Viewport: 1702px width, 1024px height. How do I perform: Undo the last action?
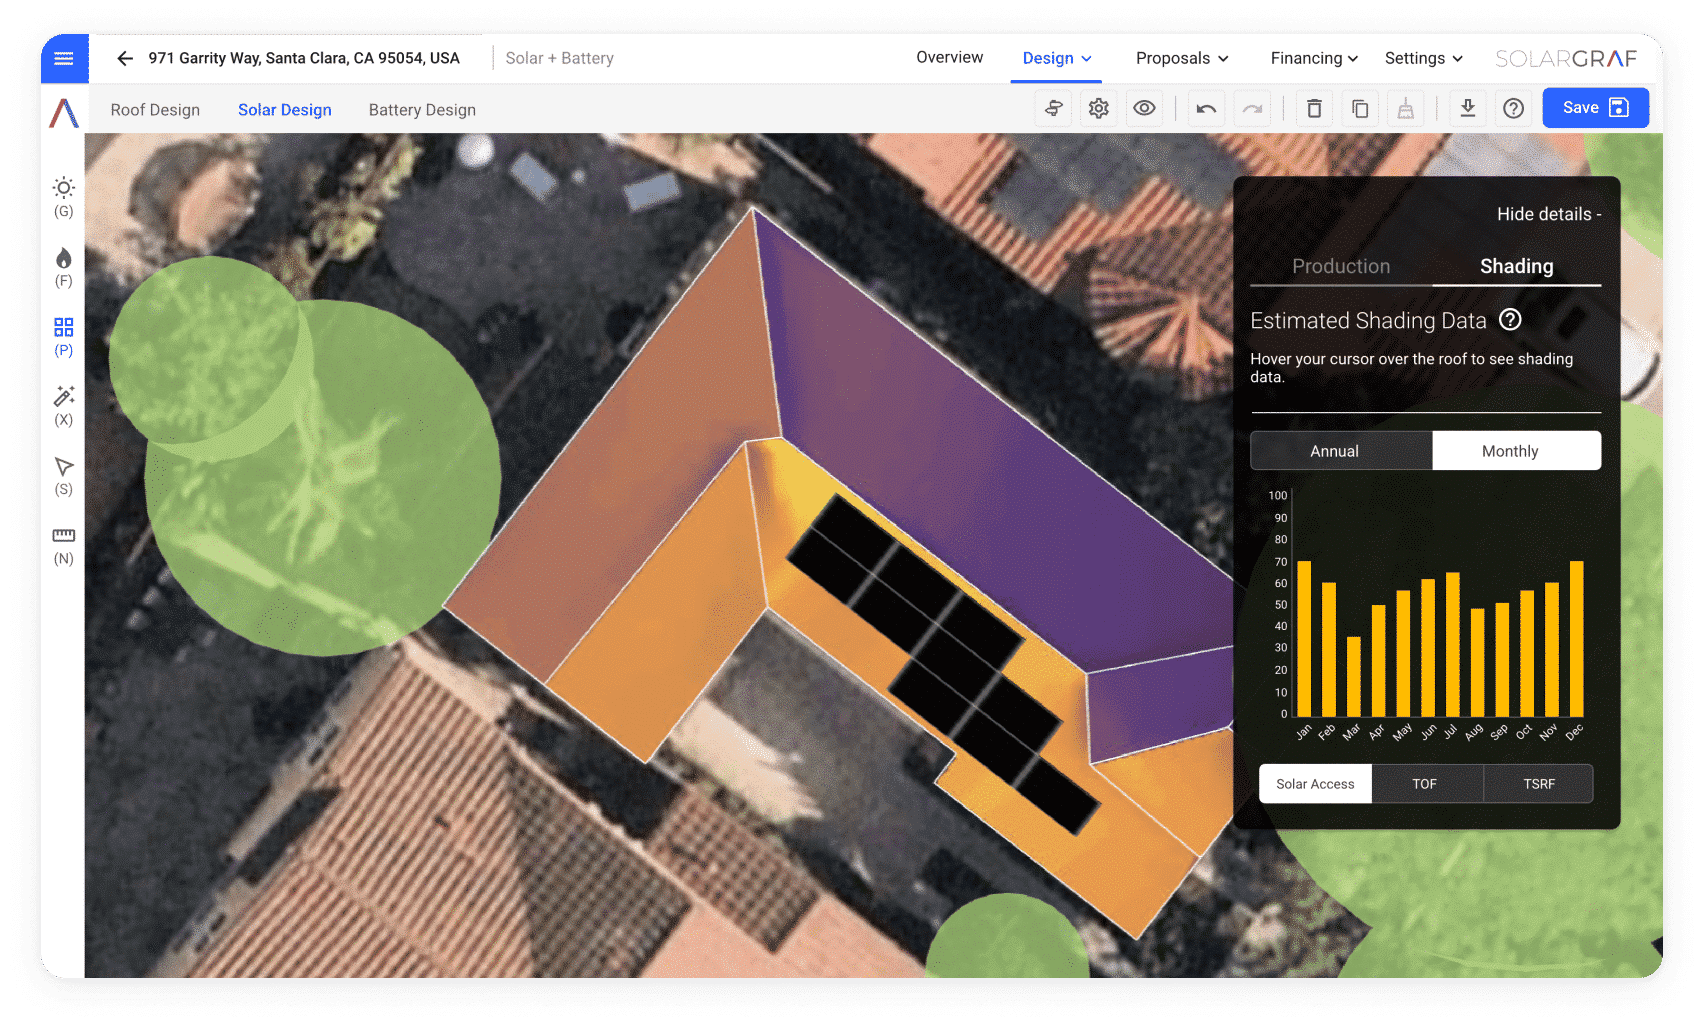pos(1207,108)
